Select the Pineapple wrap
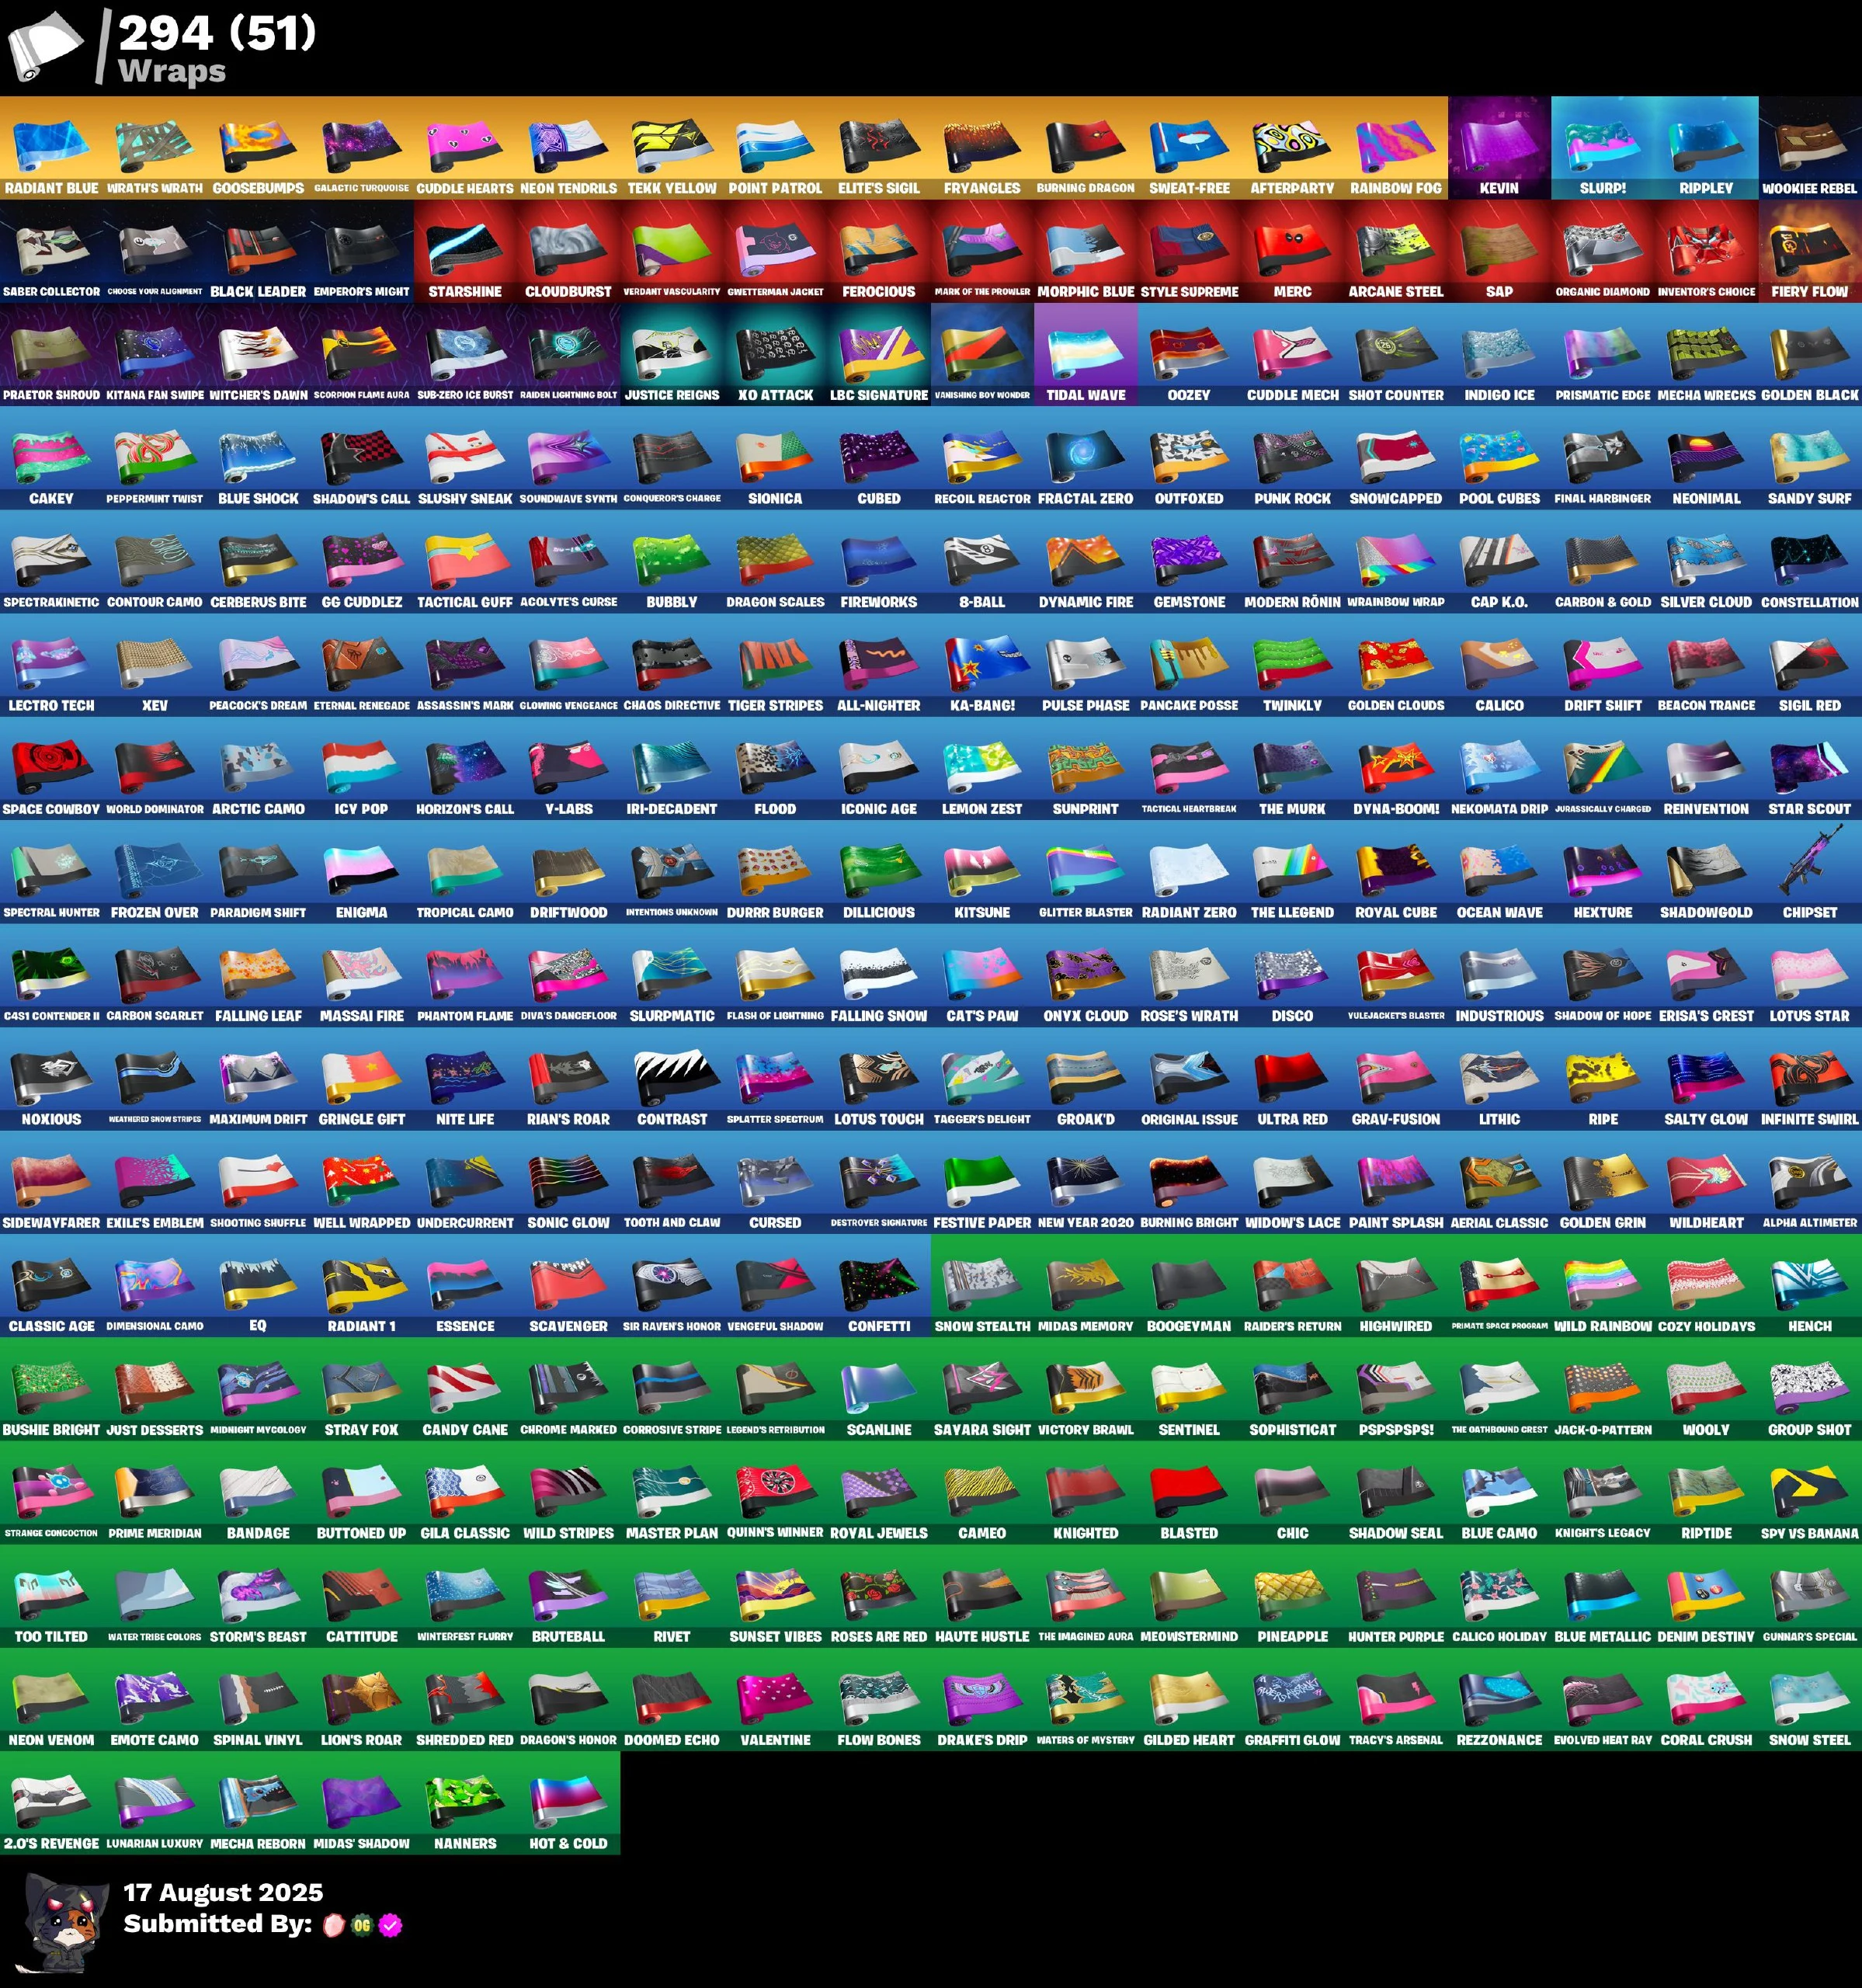Viewport: 1862px width, 1988px height. pos(1292,1594)
